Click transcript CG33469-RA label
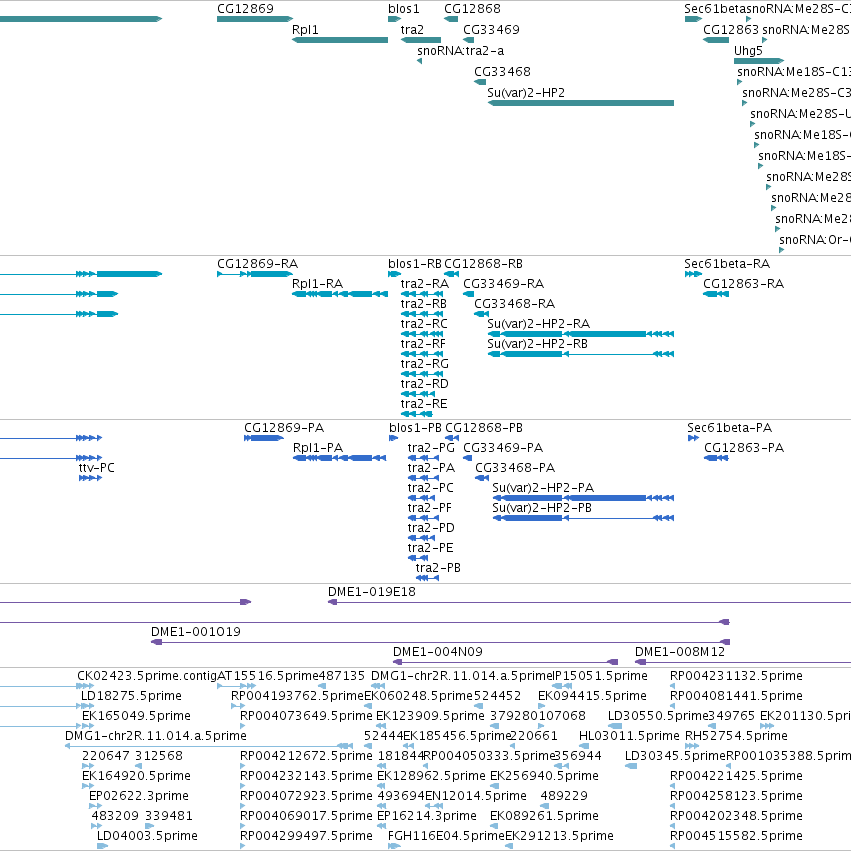The width and height of the screenshot is (851, 851). click(503, 284)
